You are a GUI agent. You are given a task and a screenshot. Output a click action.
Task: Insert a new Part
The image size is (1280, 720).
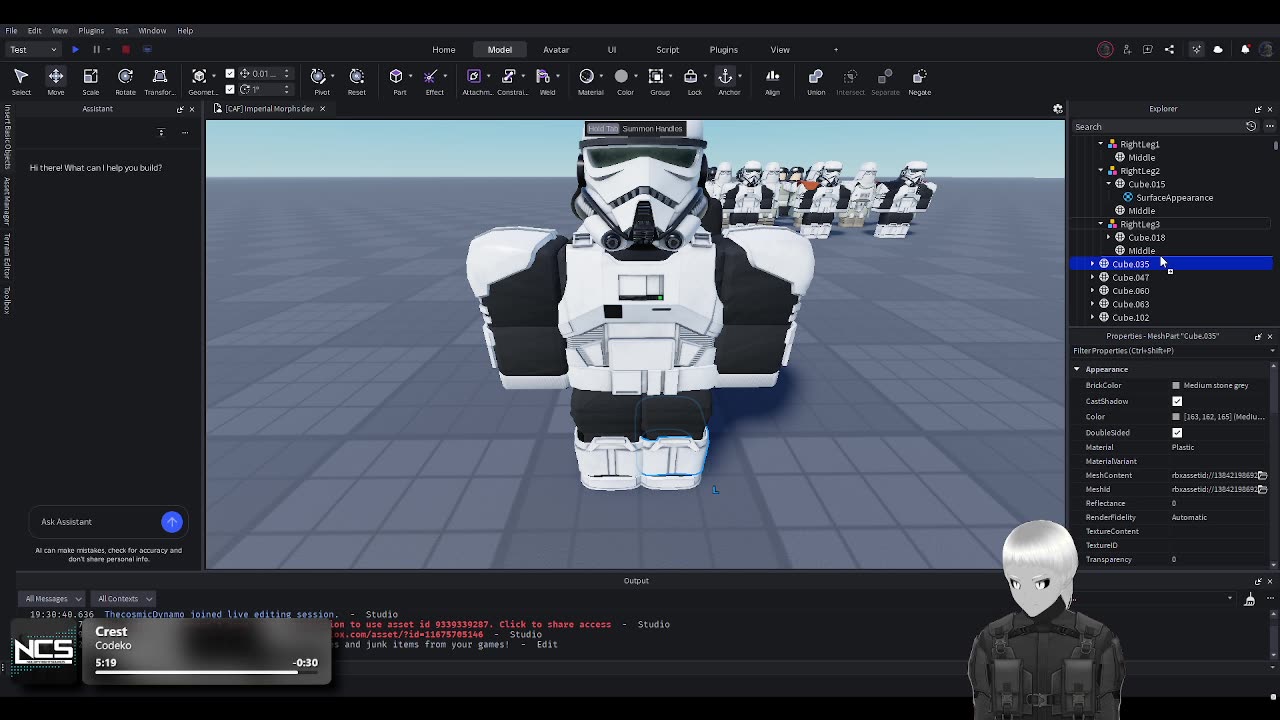pyautogui.click(x=399, y=82)
